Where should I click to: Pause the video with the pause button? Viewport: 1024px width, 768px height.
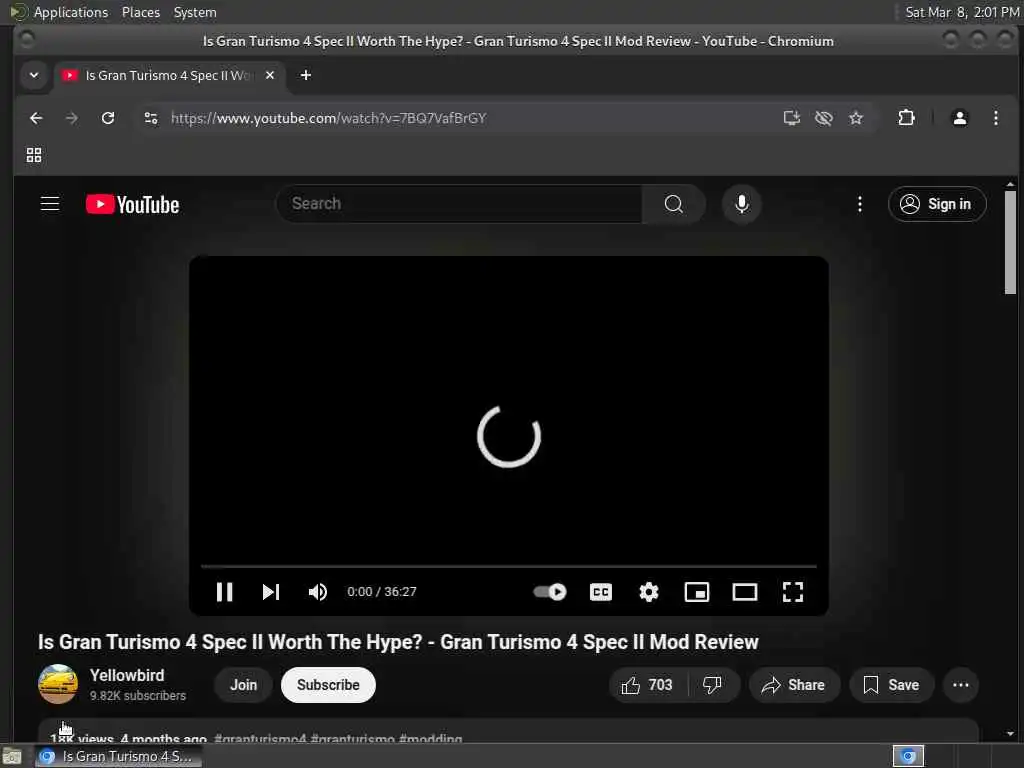pyautogui.click(x=224, y=592)
